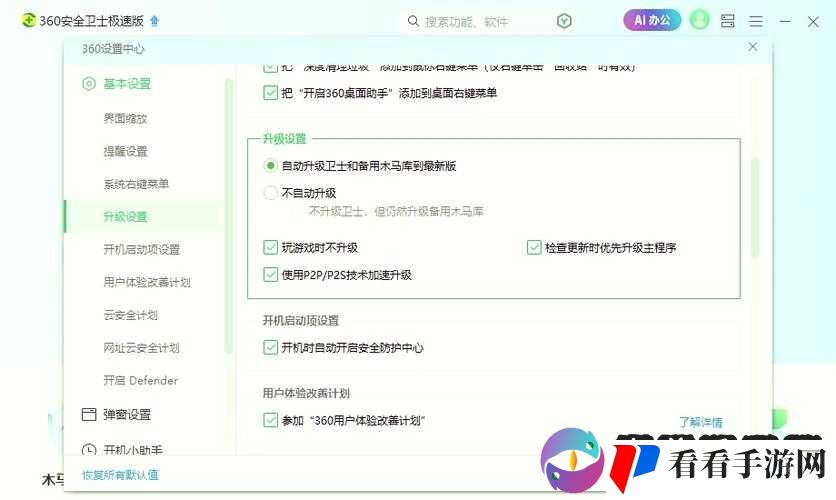836x500 pixels.
Task: Select 用户体验改善计划 in sidebar
Action: tap(147, 282)
